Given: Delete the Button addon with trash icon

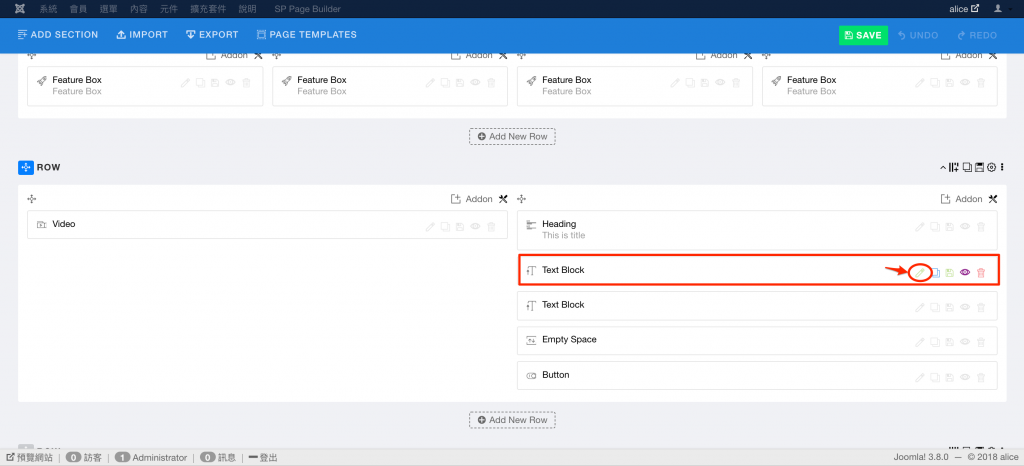Looking at the screenshot, I should pos(981,377).
